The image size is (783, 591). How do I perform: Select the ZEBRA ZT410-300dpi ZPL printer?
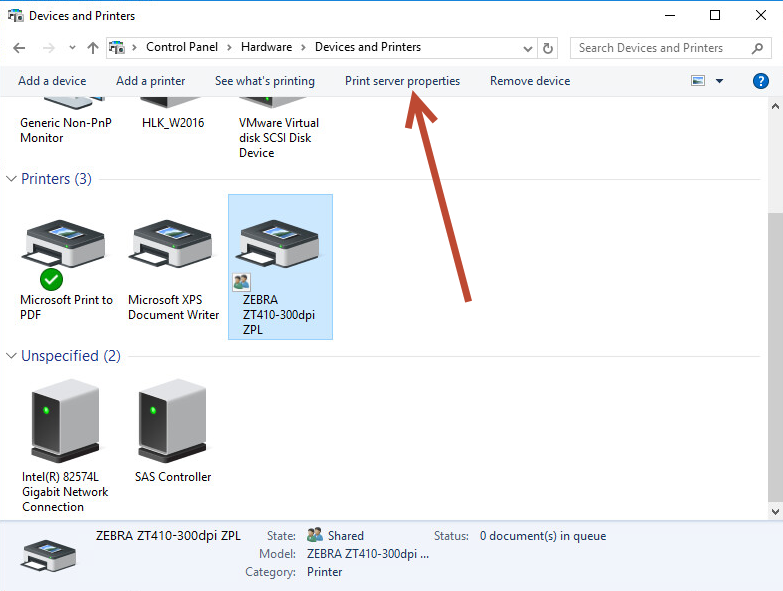280,247
